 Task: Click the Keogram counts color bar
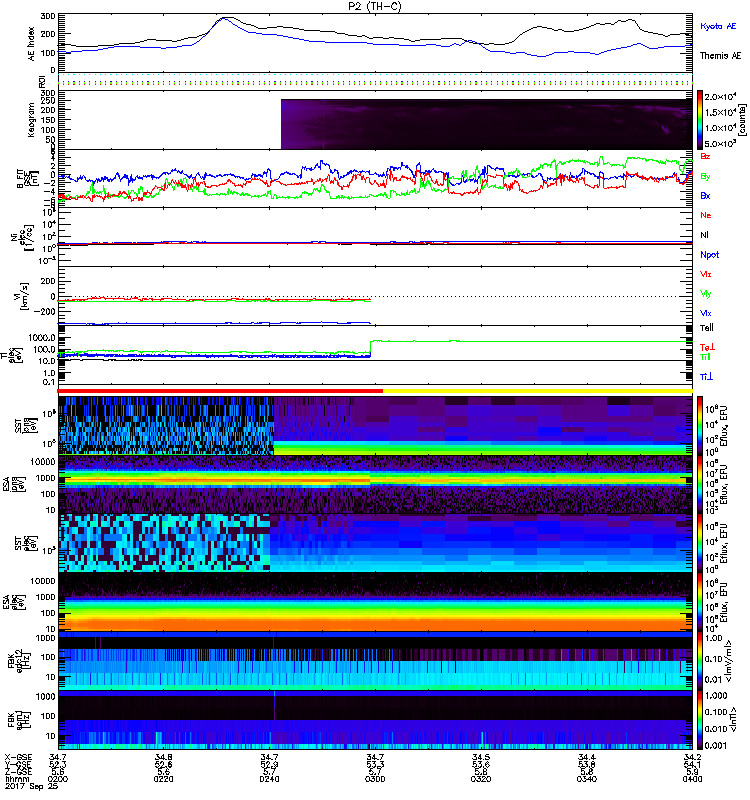pos(701,119)
